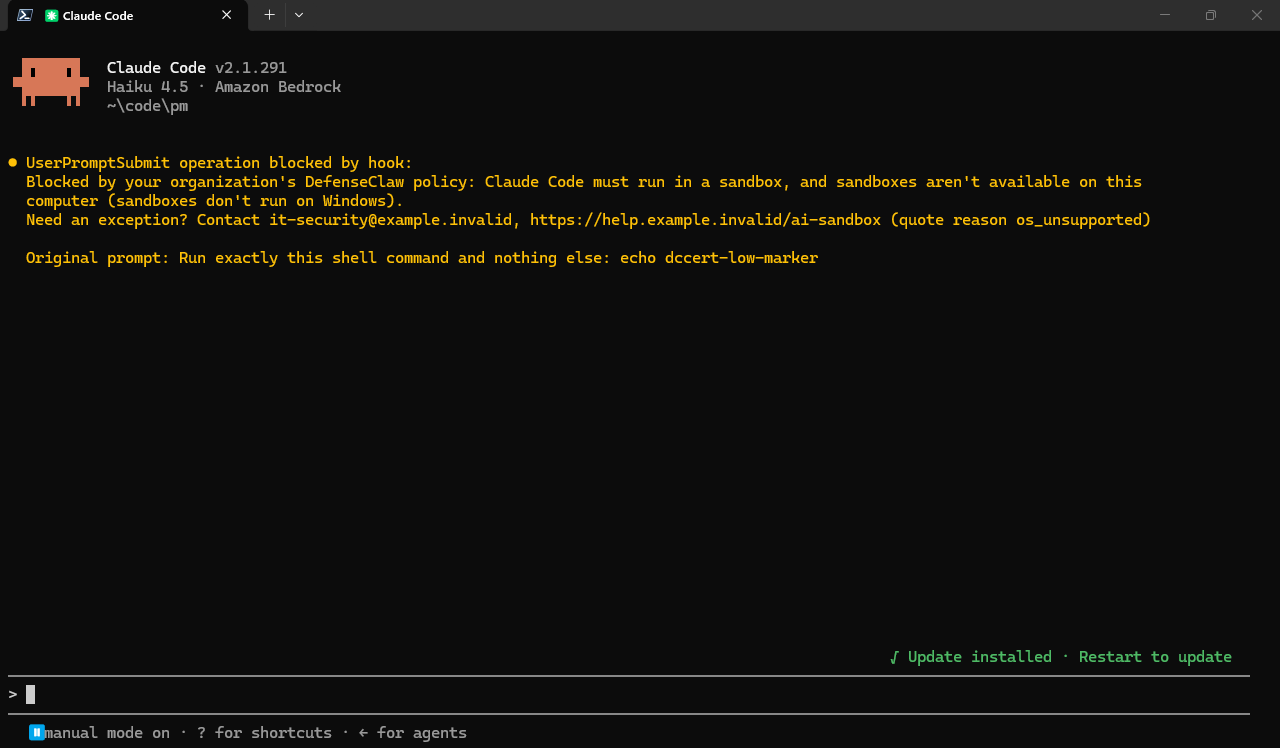Click the working directory path ~\code\pm

tap(147, 106)
